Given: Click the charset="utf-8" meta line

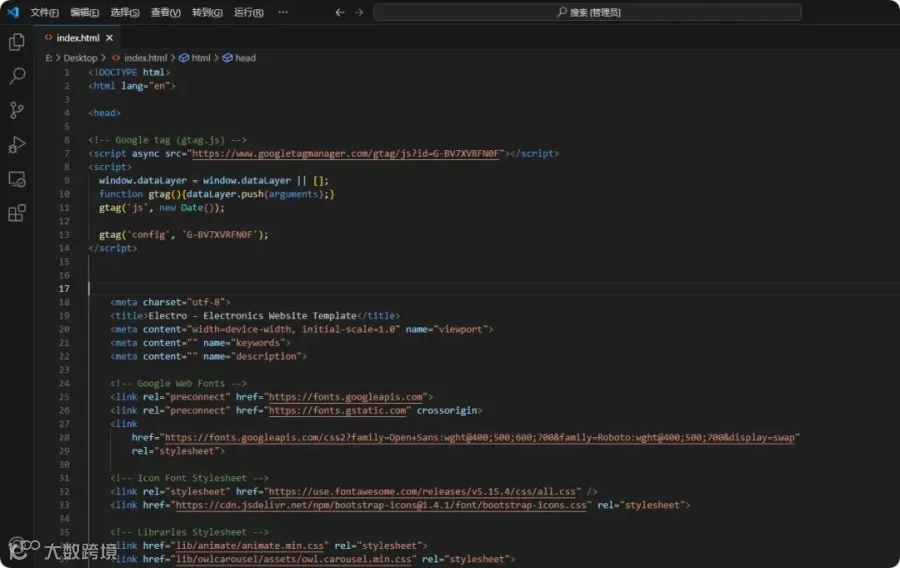Looking at the screenshot, I should pyautogui.click(x=170, y=302).
